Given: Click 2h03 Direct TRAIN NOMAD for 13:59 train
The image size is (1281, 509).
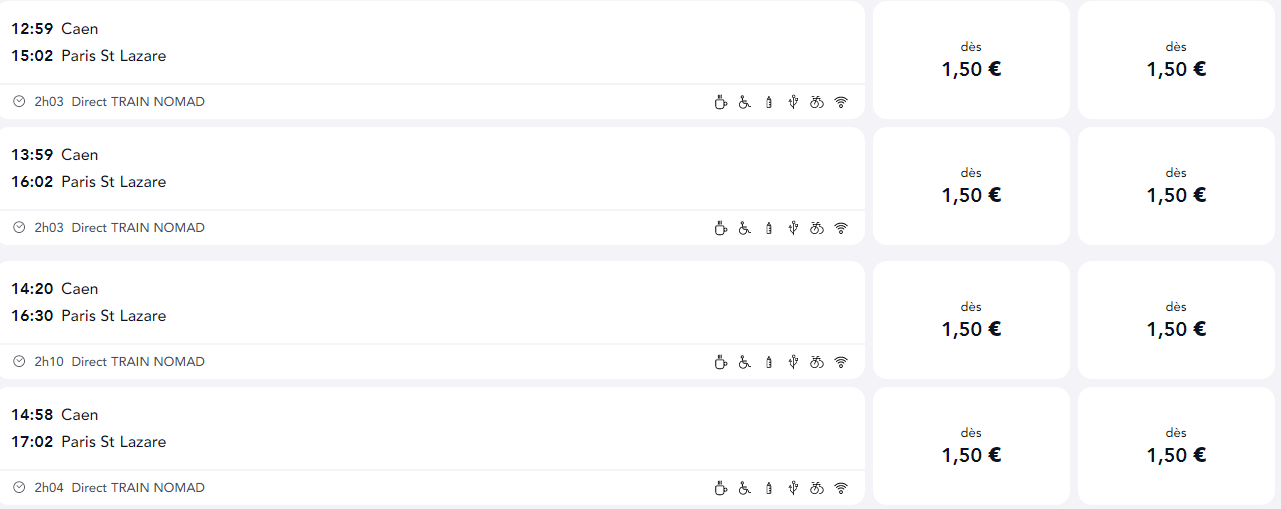Looking at the screenshot, I should click(x=119, y=228).
